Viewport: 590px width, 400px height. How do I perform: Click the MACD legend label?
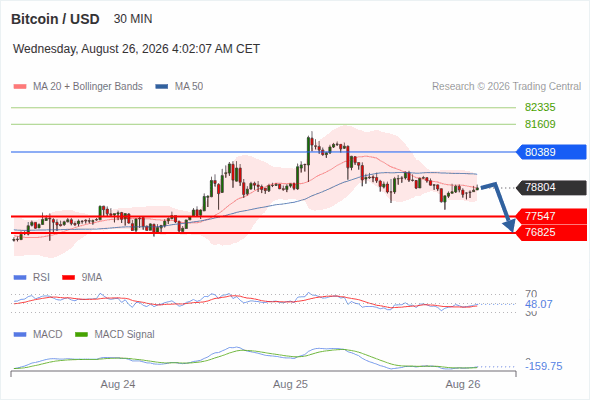coord(47,335)
